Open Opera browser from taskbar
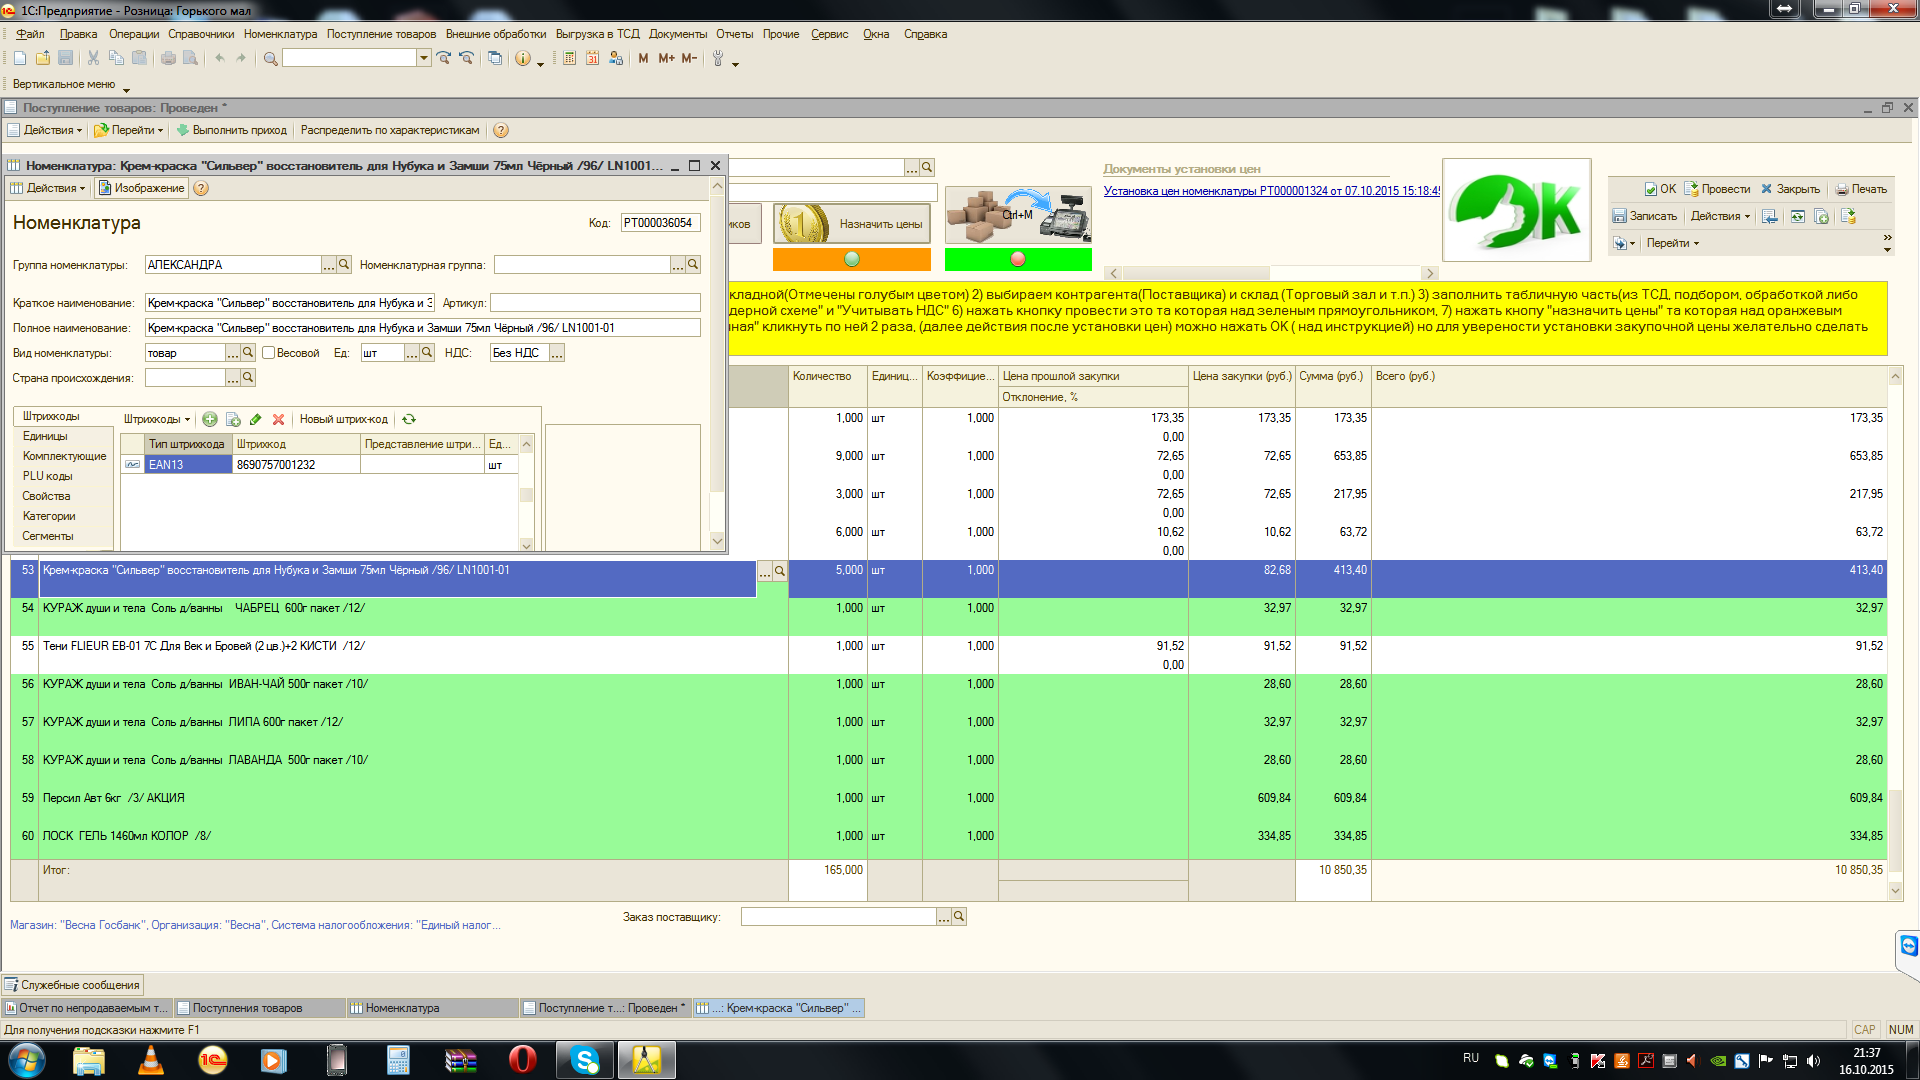The height and width of the screenshot is (1080, 1920). [x=522, y=1060]
